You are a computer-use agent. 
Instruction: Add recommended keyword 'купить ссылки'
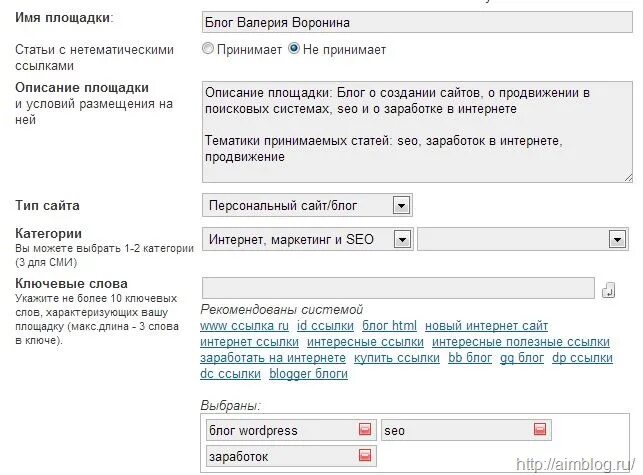point(397,358)
